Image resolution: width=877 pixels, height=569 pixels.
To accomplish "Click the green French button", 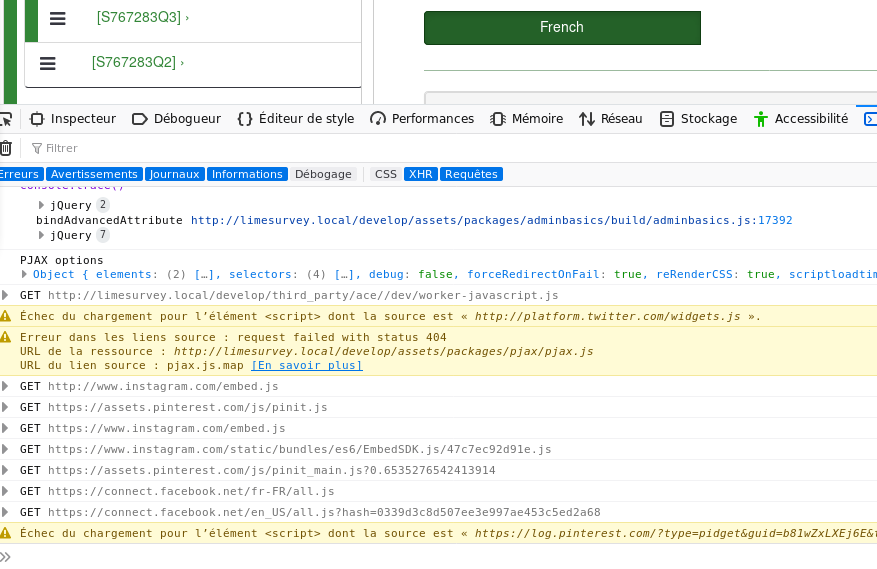I will click(562, 28).
